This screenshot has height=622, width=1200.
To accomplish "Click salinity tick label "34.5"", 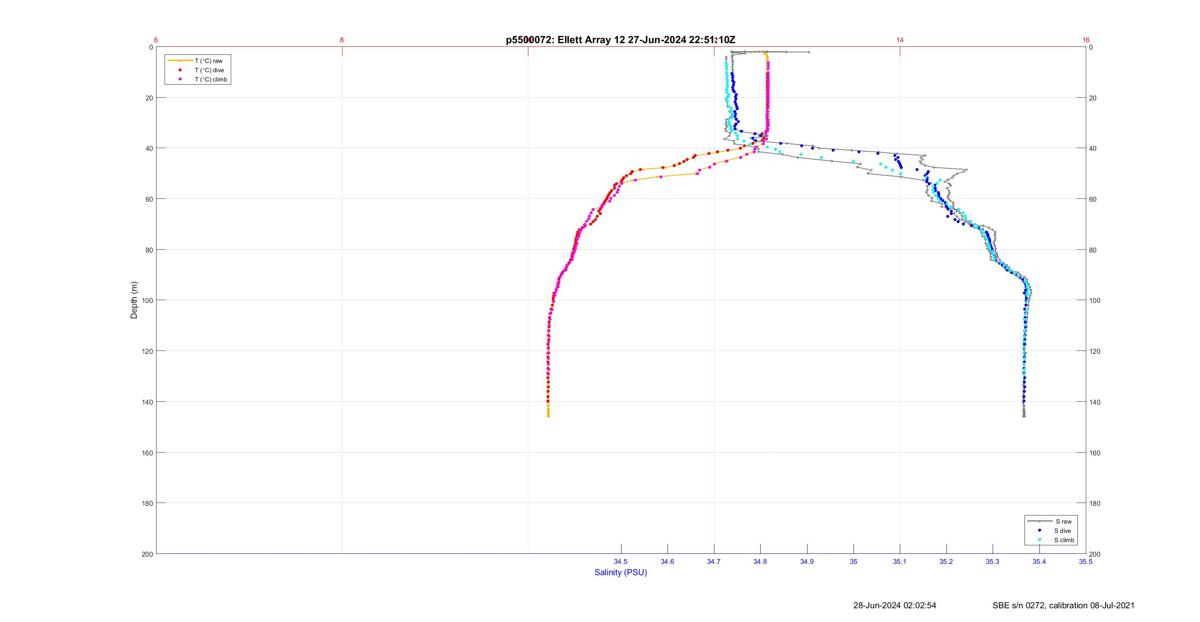I will (621, 562).
